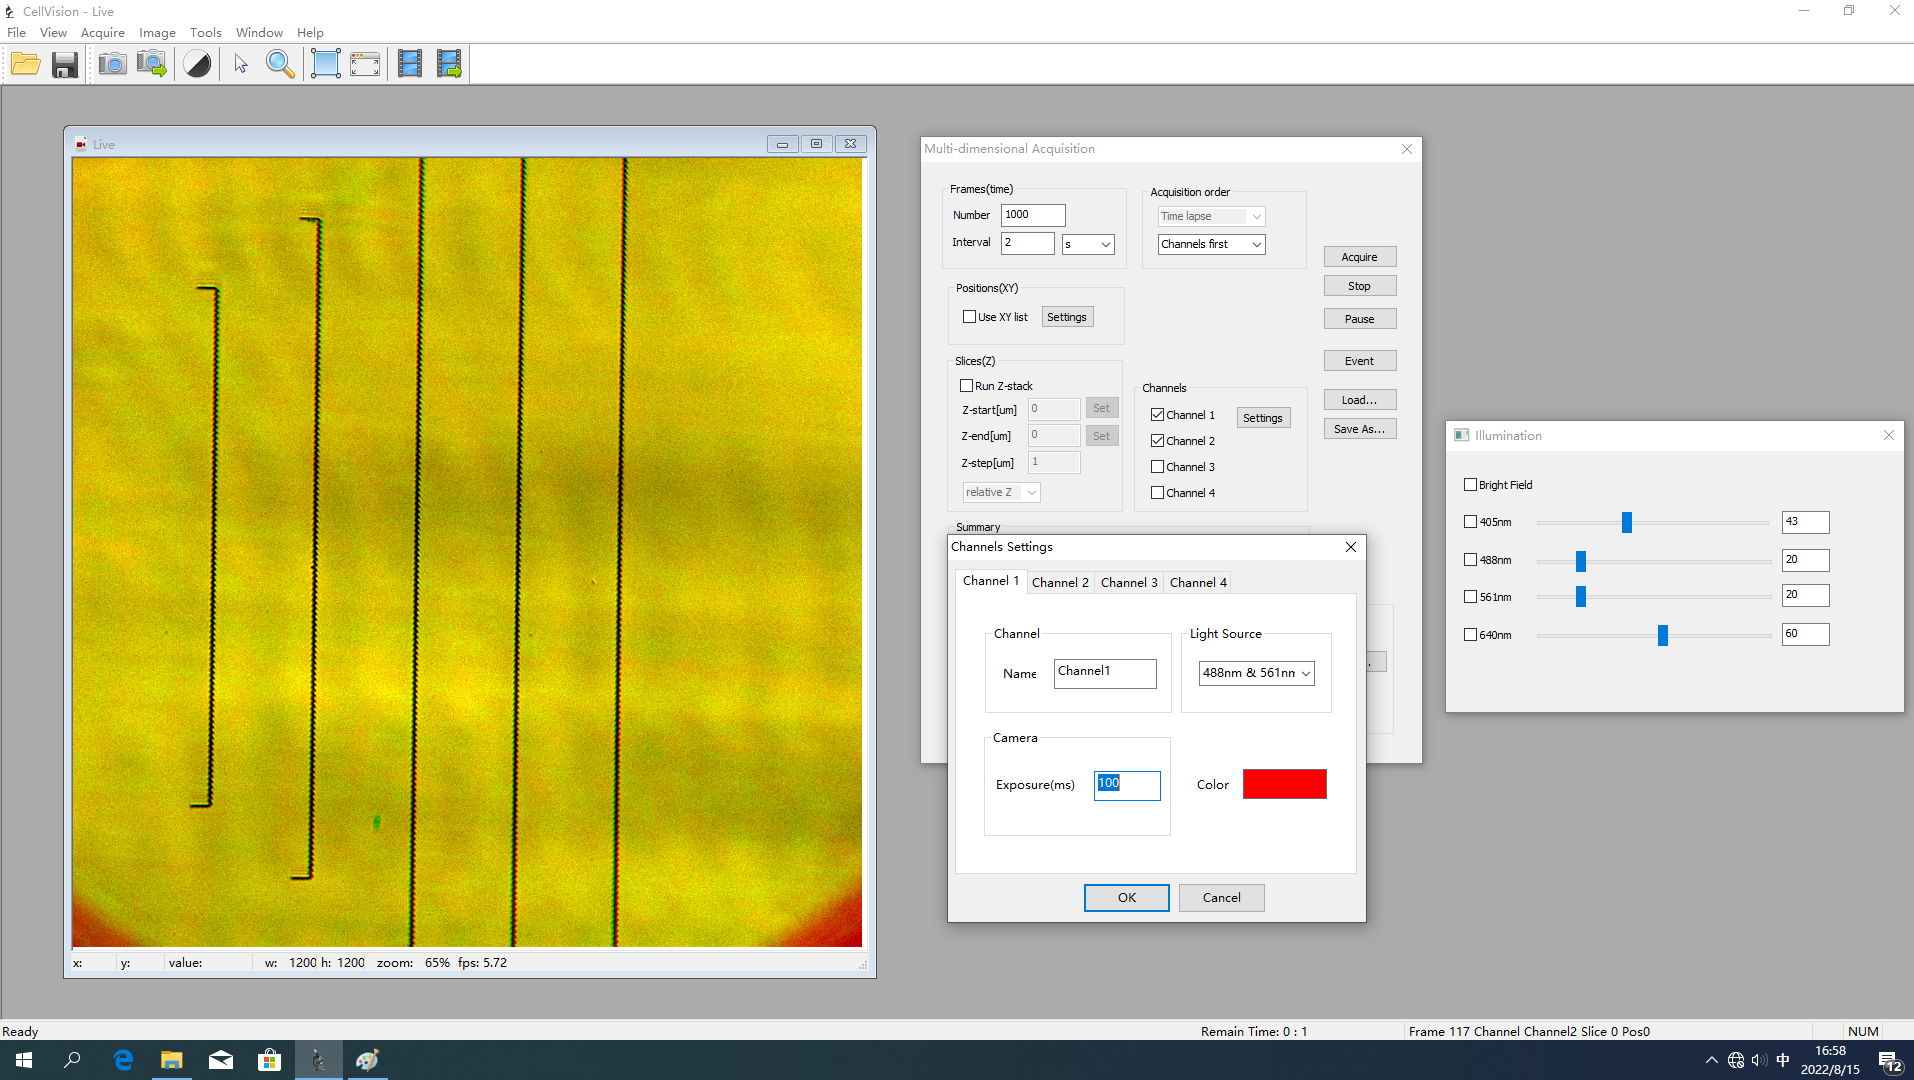Select the magnifying glass zoom tool

pos(280,64)
